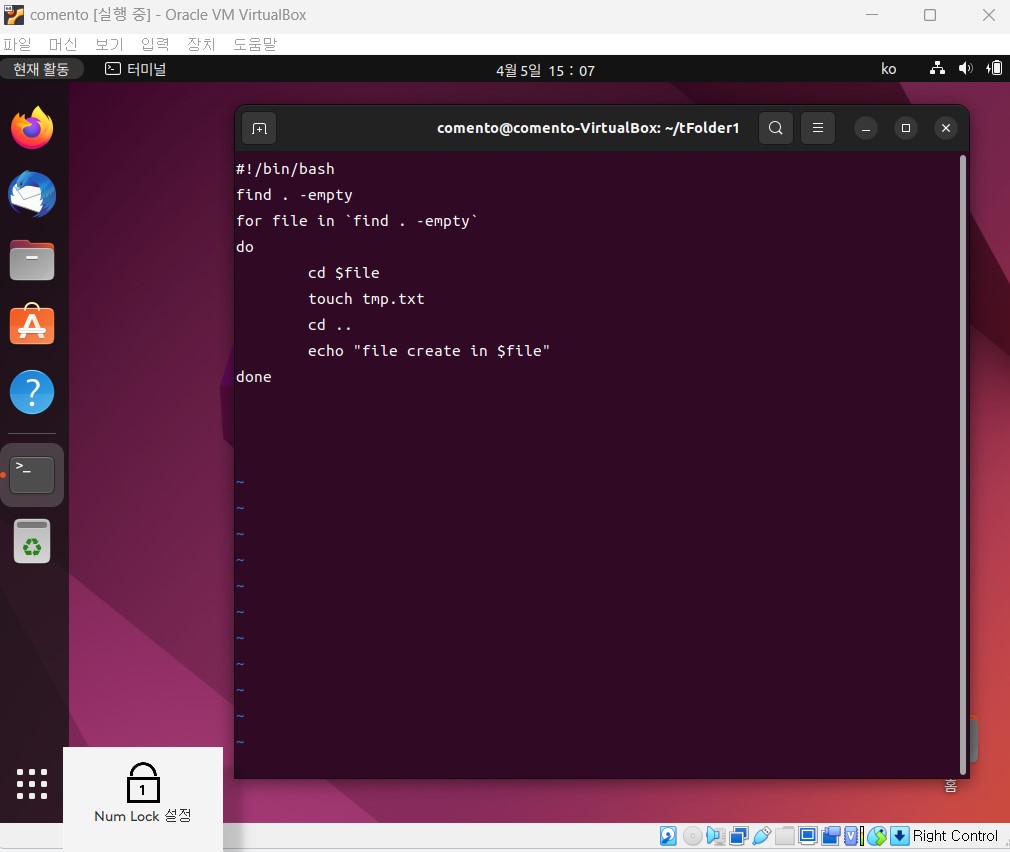This screenshot has width=1010, height=852.
Task: Click the mouse integration status icon
Action: pyautogui.click(x=877, y=836)
